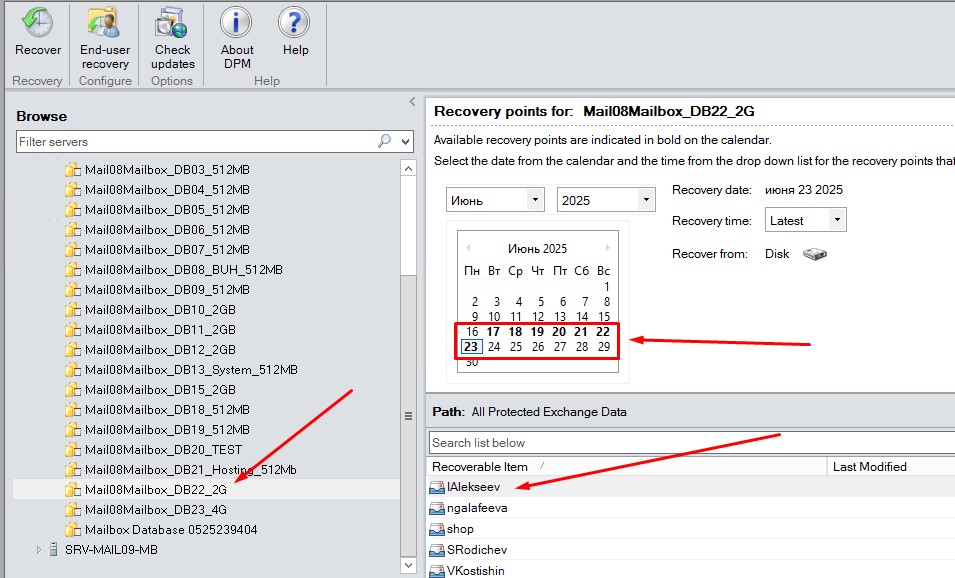The width and height of the screenshot is (955, 578).
Task: Select the IAlekseev mailbox item
Action: (474, 487)
